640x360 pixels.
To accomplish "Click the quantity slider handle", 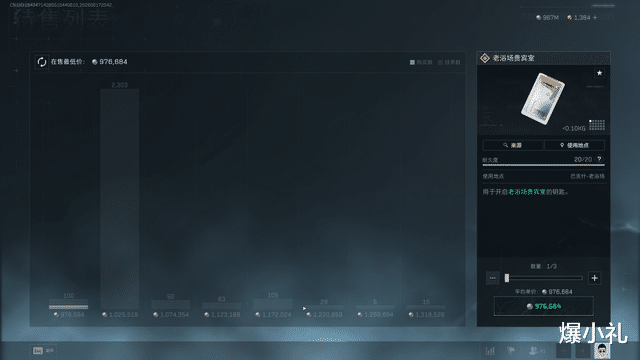I will pos(507,278).
